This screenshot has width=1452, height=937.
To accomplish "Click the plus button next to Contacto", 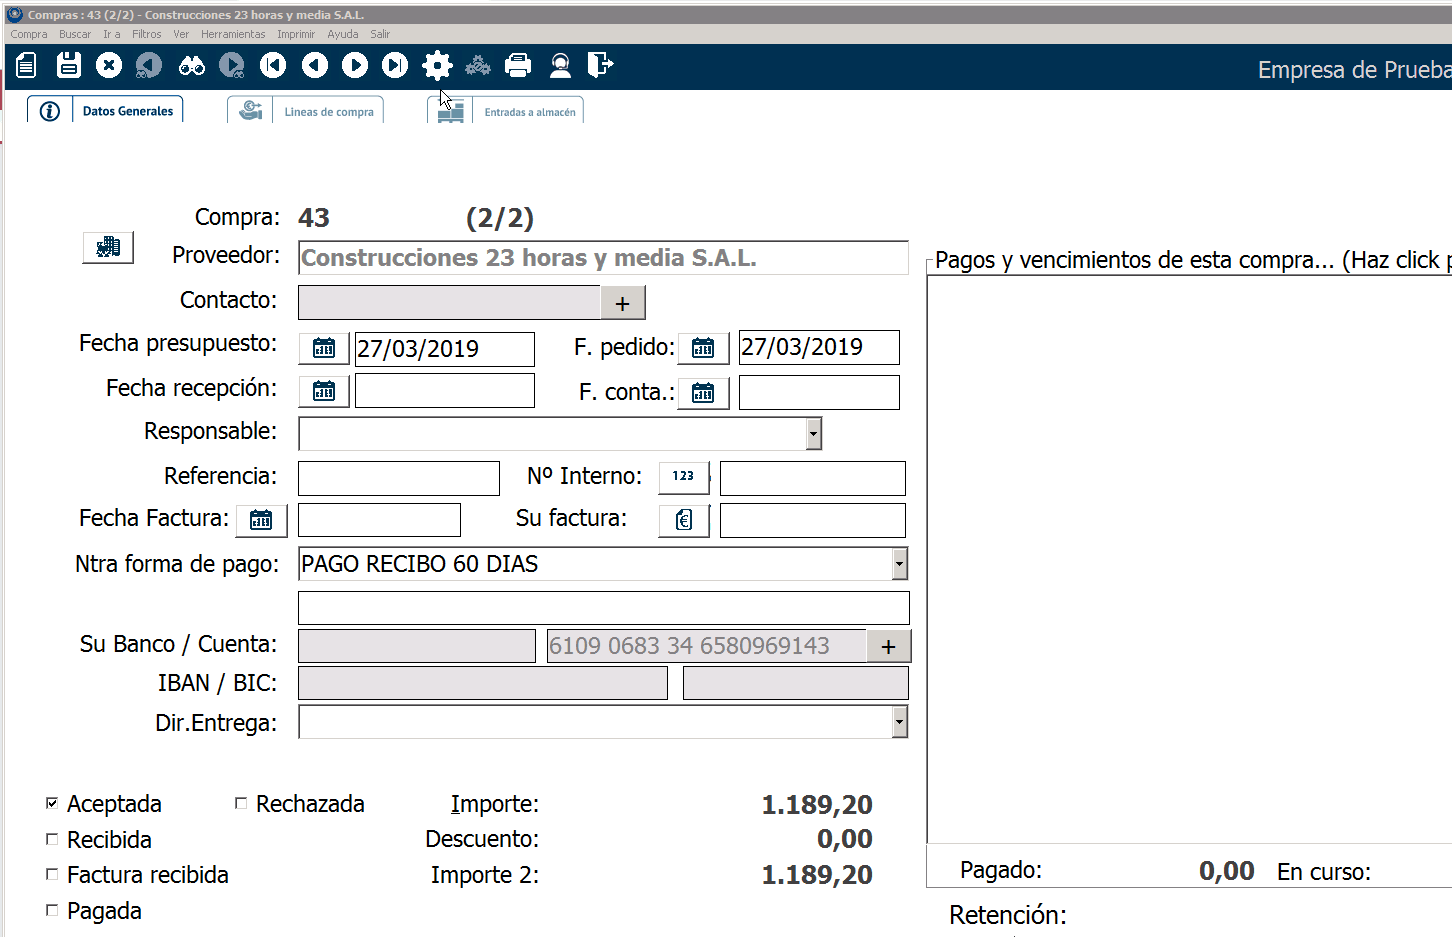I will pyautogui.click(x=622, y=303).
